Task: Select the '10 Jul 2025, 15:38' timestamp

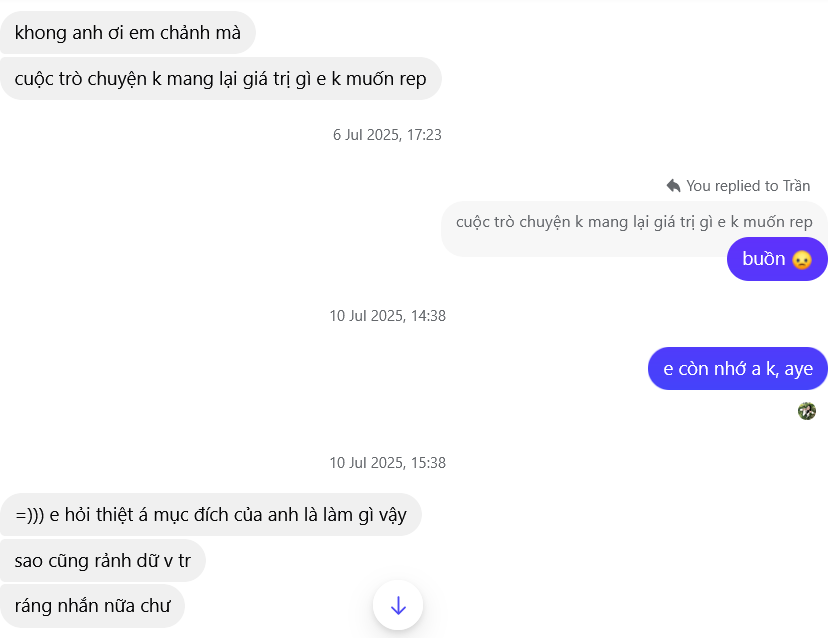Action: click(386, 462)
